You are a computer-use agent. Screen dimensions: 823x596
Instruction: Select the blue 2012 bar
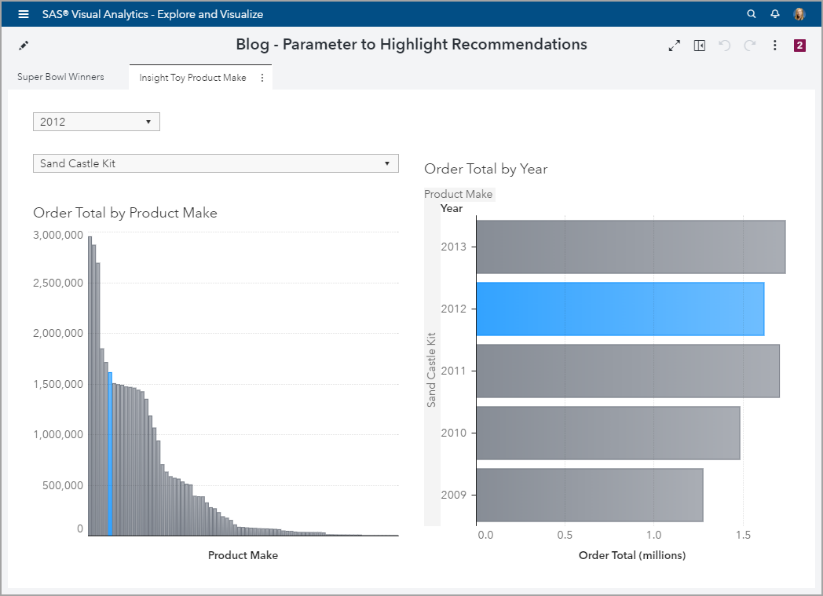[x=619, y=308]
